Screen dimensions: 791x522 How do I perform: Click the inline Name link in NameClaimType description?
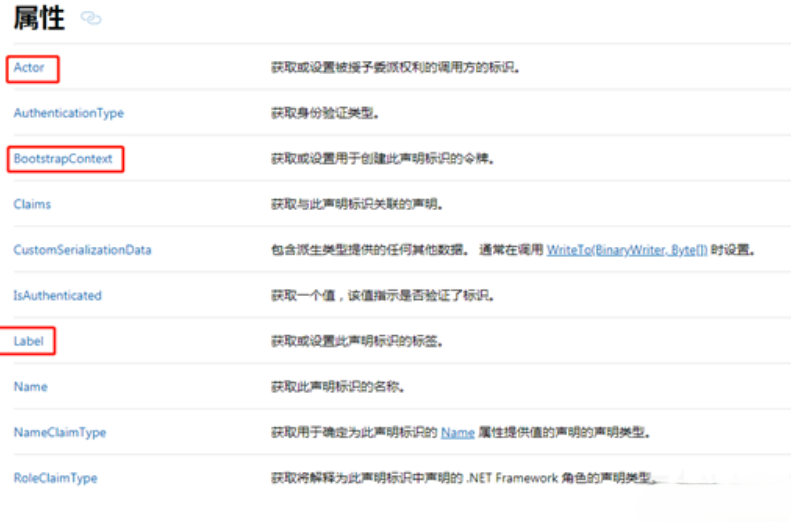pyautogui.click(x=457, y=433)
